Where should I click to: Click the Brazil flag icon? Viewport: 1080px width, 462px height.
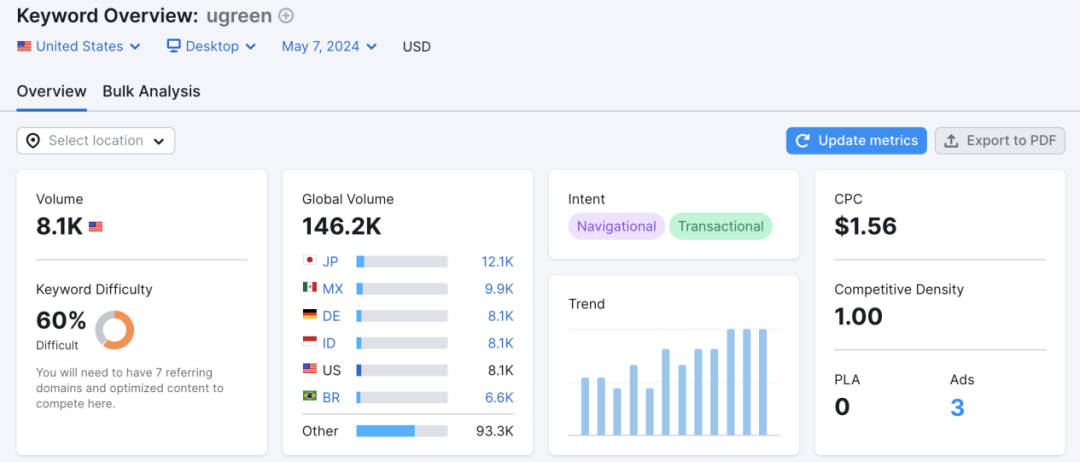click(309, 396)
